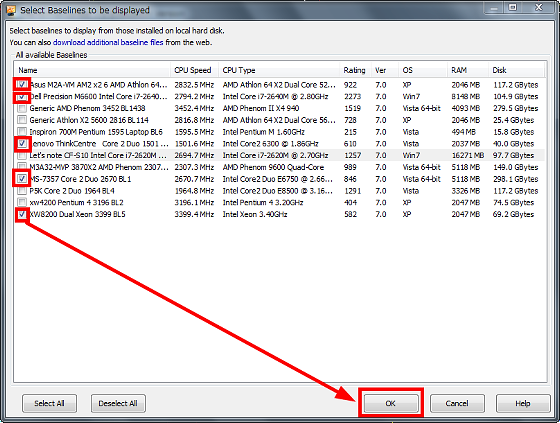Viewport: 560px width, 423px height.
Task: Click the Deselect All button
Action: pyautogui.click(x=118, y=403)
